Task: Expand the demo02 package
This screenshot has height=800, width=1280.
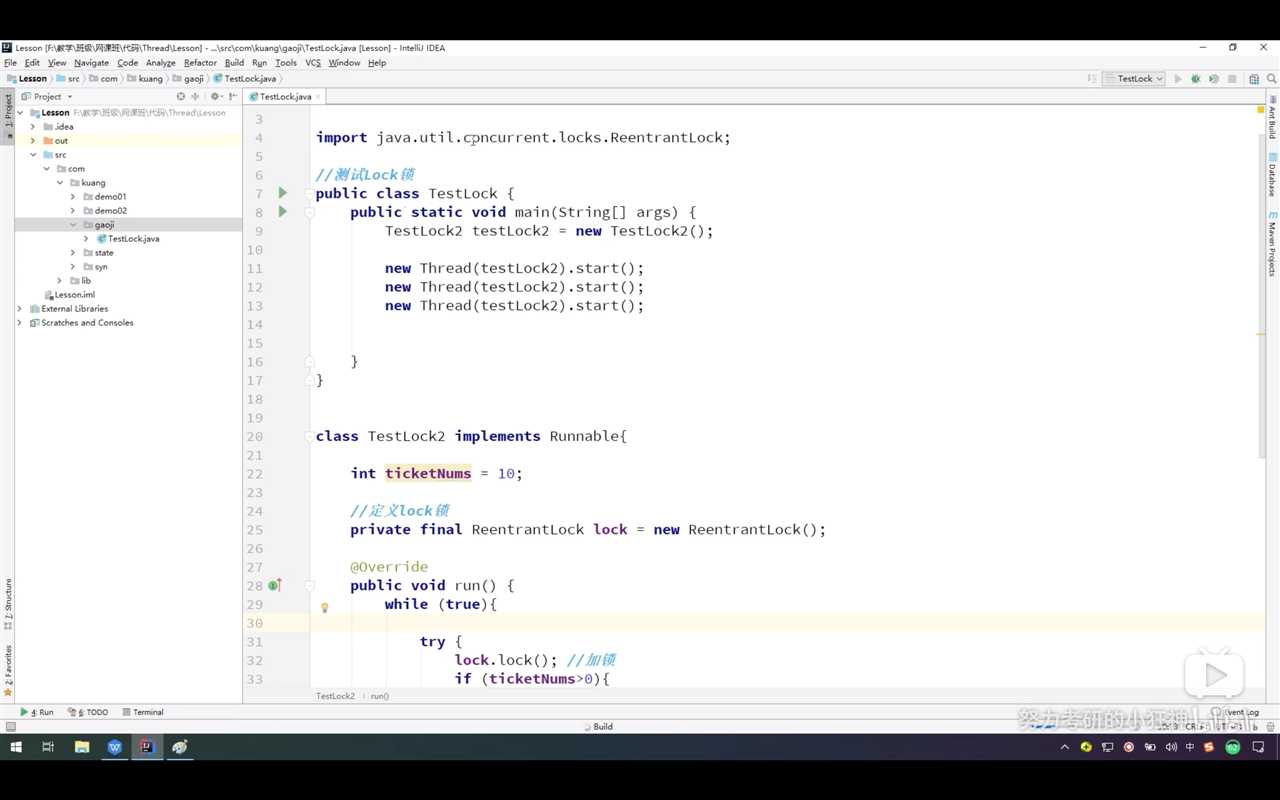Action: (73, 211)
